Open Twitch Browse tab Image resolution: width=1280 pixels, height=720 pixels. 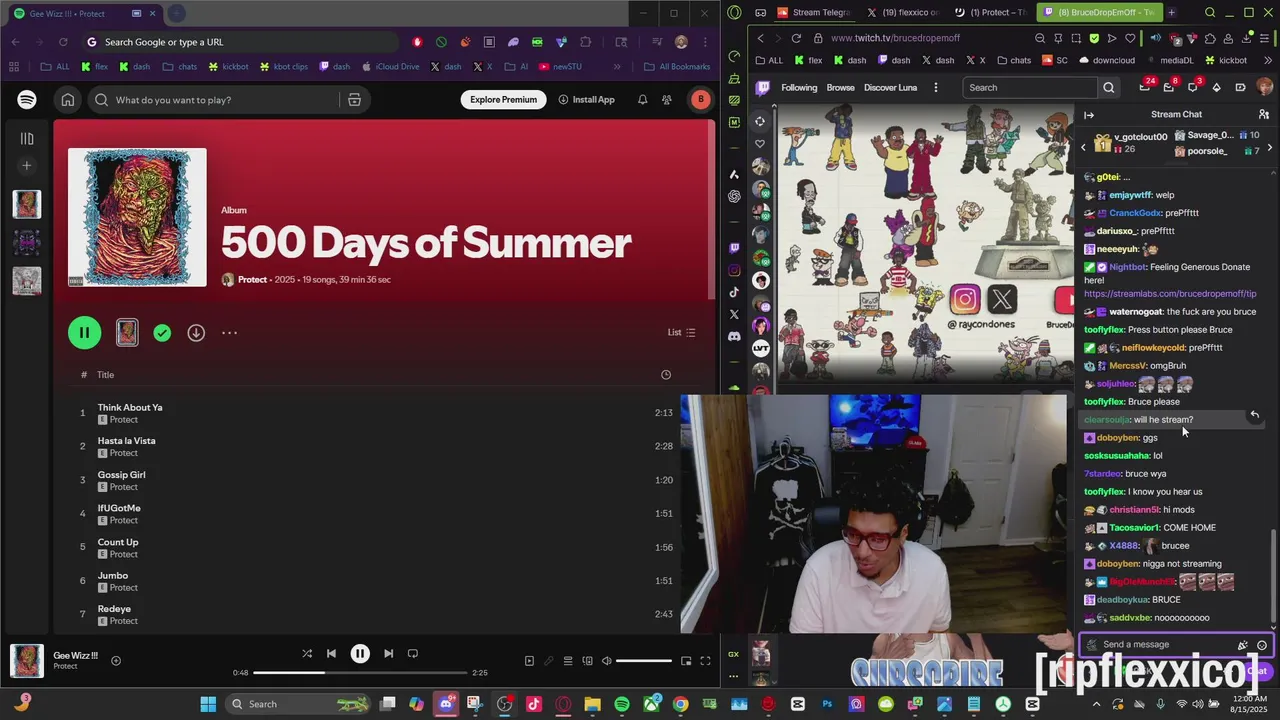pos(840,88)
